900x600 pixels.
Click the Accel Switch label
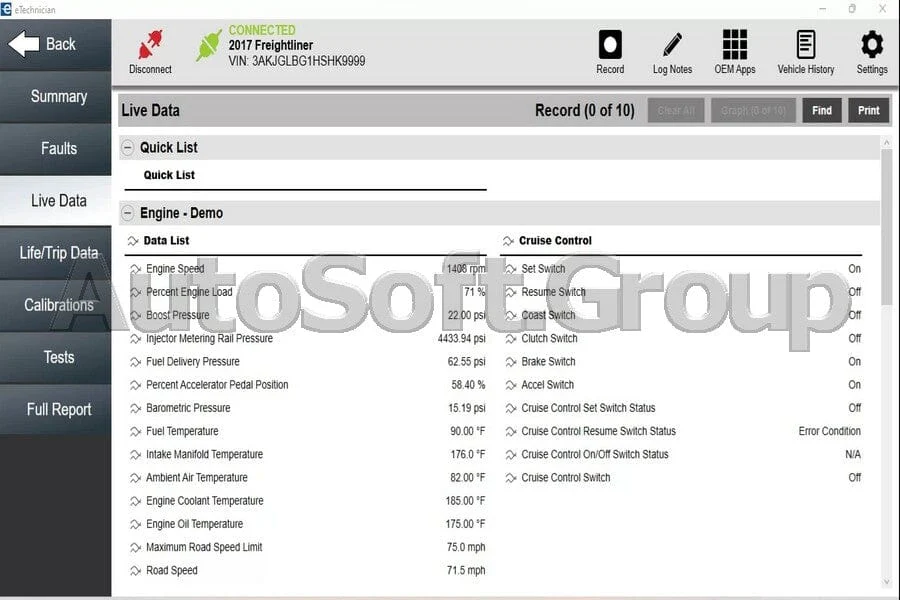pos(548,385)
